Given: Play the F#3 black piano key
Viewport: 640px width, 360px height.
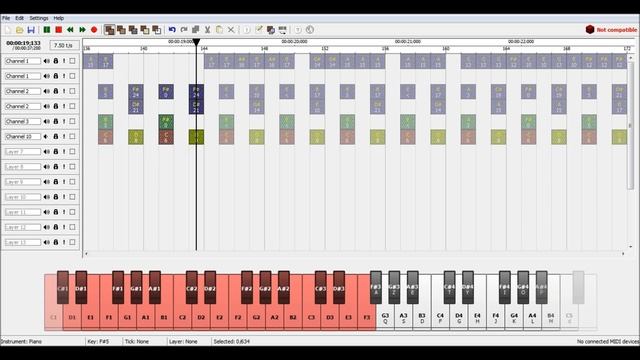Looking at the screenshot, I should click(376, 287).
